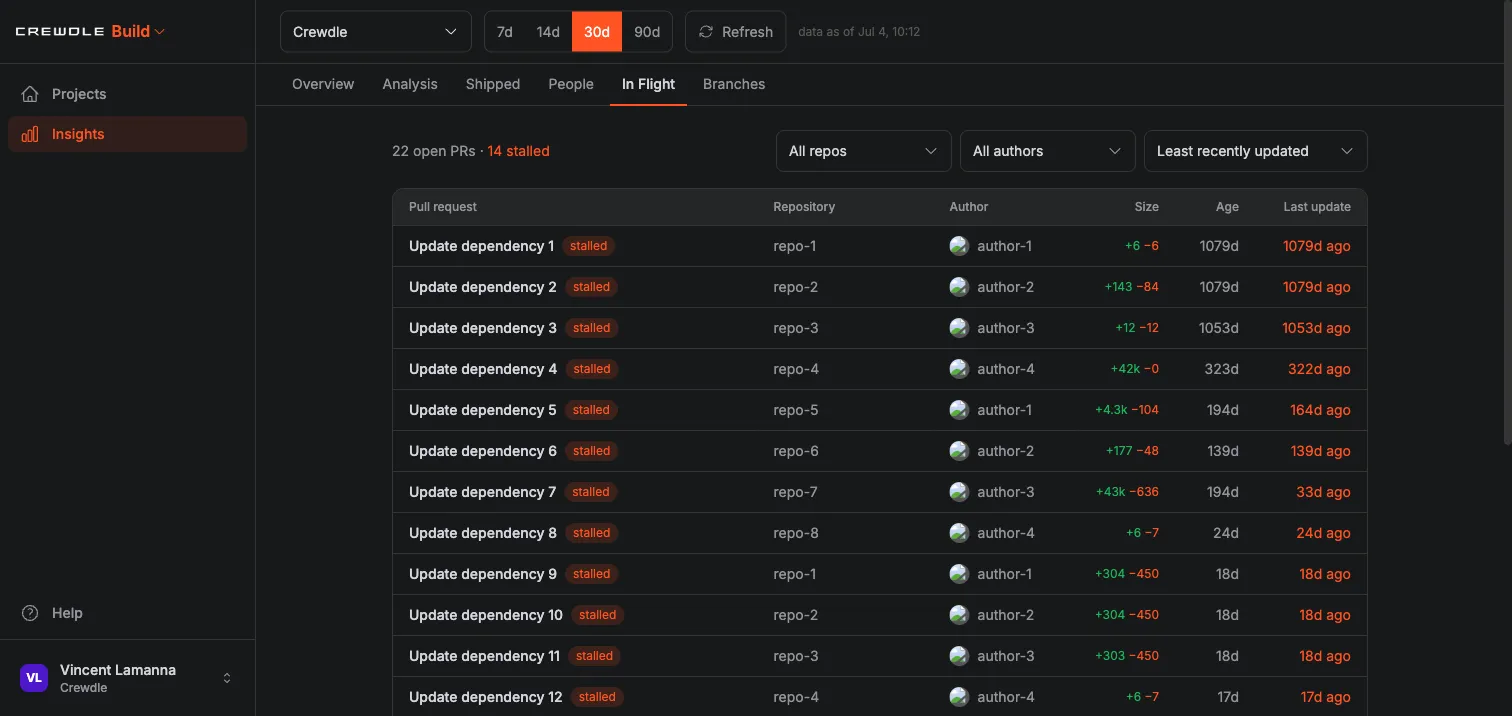Click the Refresh arrows icon
Viewport: 1512px width, 716px height.
(706, 32)
